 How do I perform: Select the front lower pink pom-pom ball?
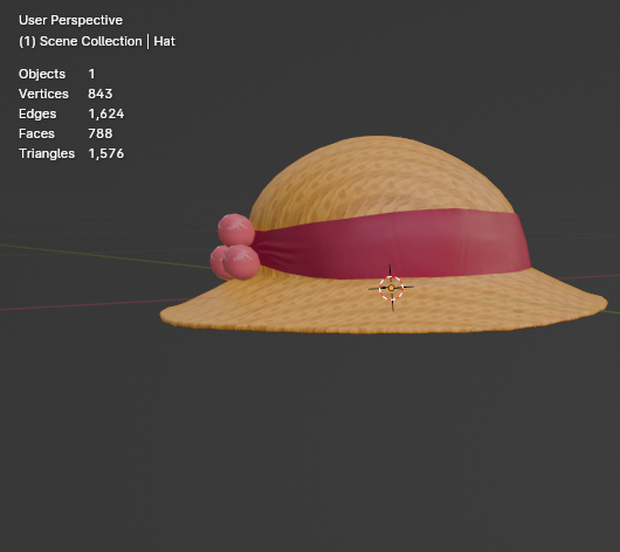241,262
